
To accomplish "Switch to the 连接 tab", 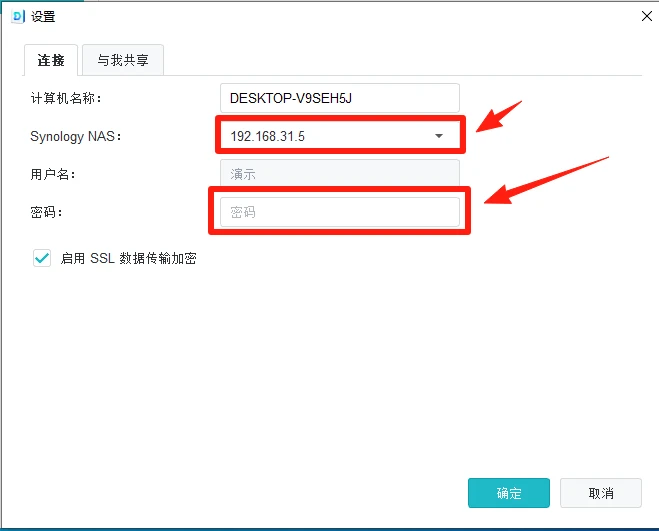I will pyautogui.click(x=51, y=60).
